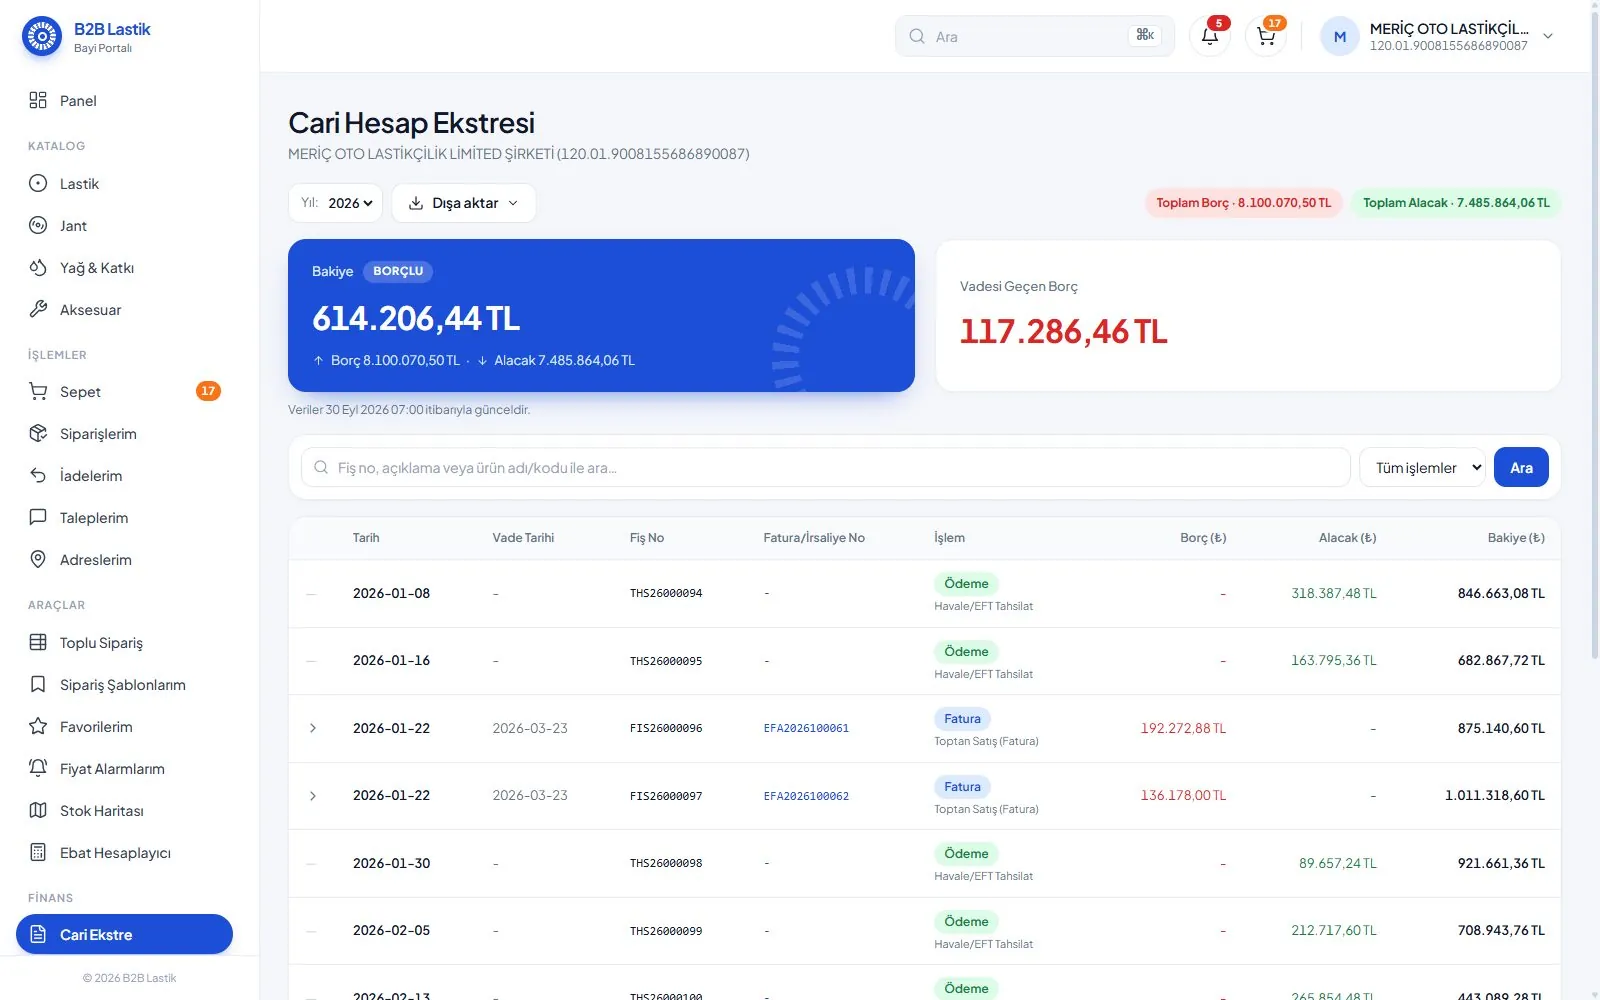This screenshot has height=1000, width=1600.
Task: Click receipt number THS26000094
Action: click(666, 593)
